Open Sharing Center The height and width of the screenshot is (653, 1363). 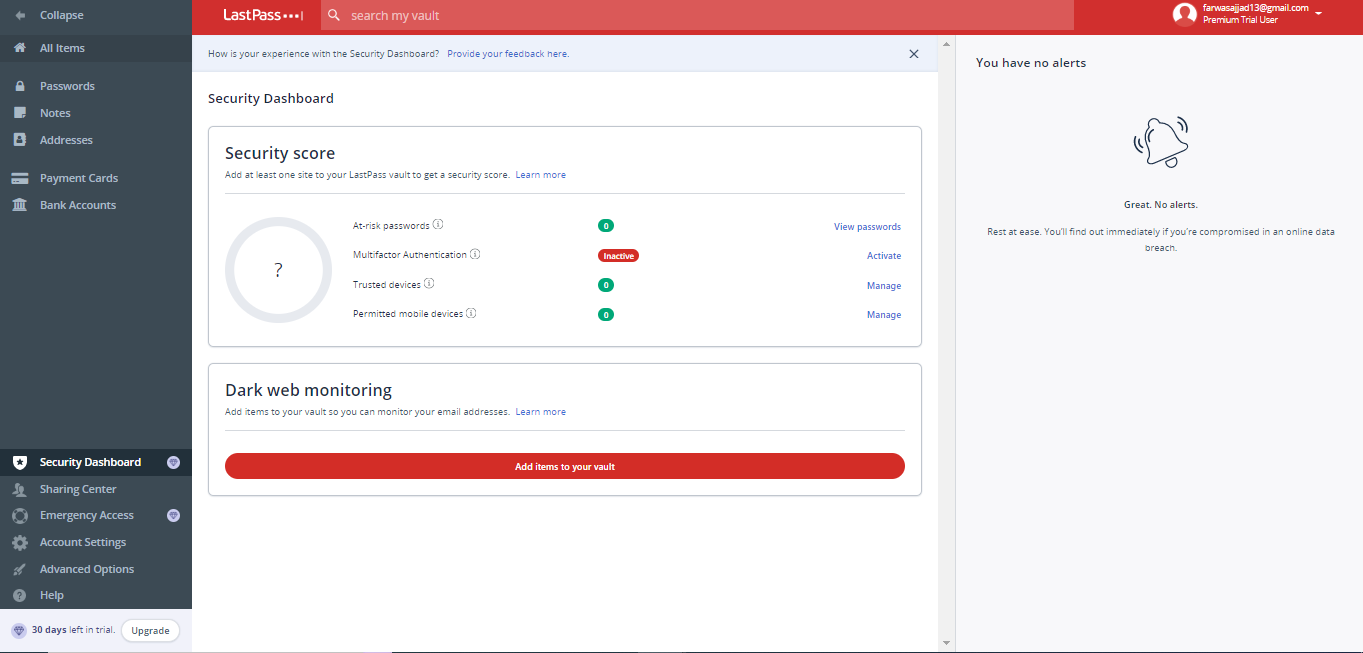(96, 489)
